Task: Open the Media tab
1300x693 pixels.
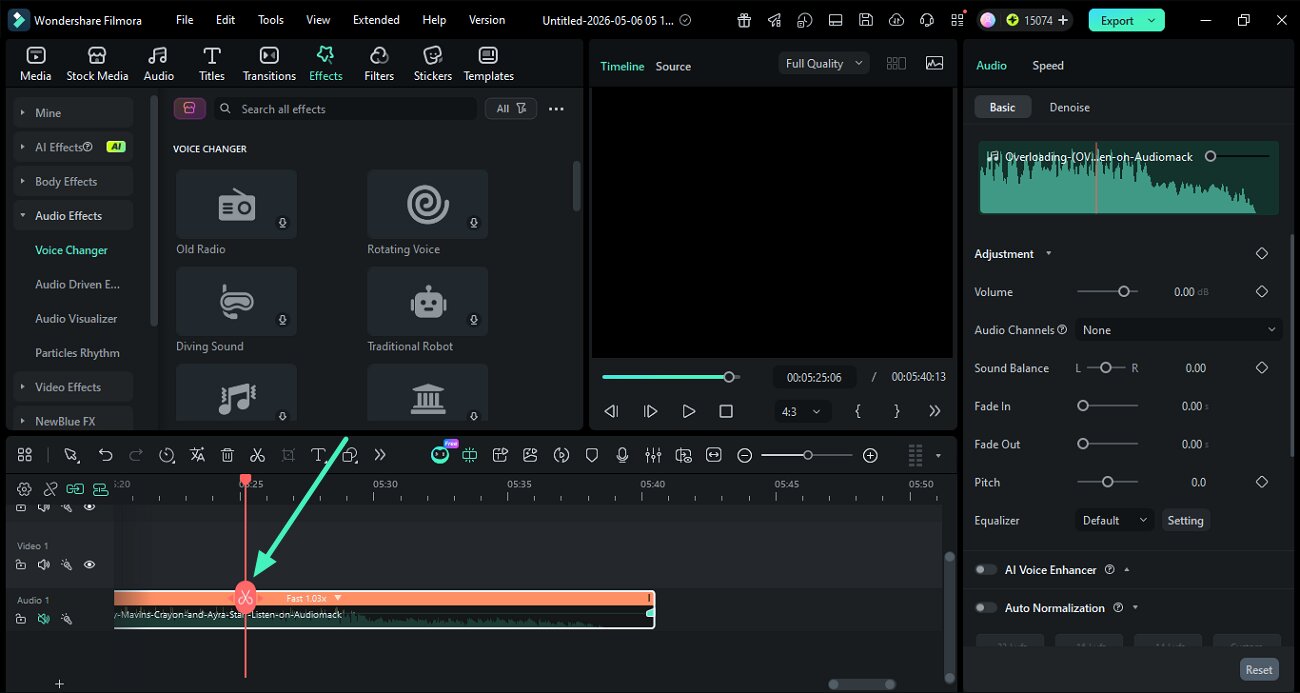Action: (35, 64)
